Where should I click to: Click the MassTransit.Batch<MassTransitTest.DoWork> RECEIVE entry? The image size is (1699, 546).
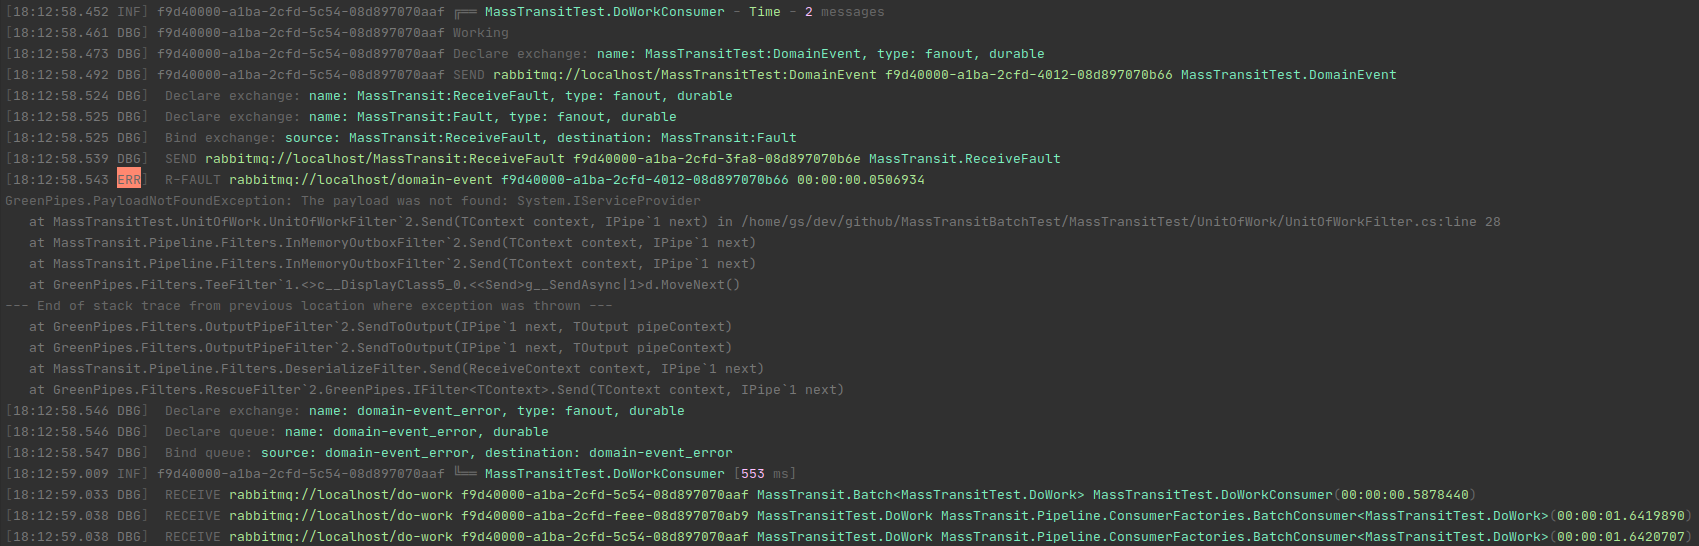(921, 495)
